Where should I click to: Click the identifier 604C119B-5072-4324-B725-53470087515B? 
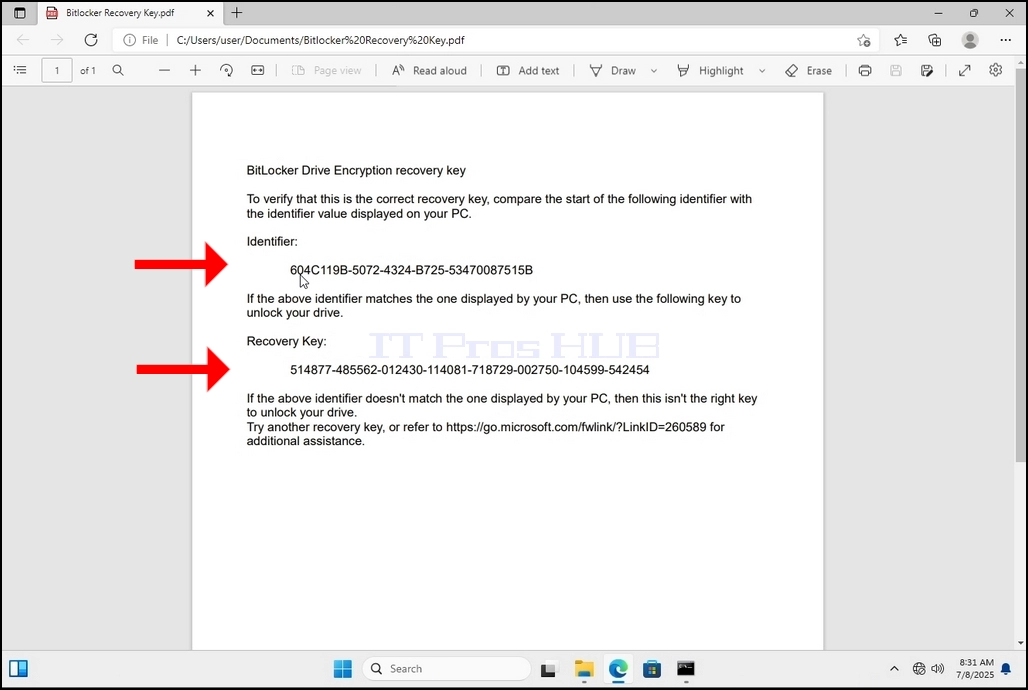coord(412,270)
